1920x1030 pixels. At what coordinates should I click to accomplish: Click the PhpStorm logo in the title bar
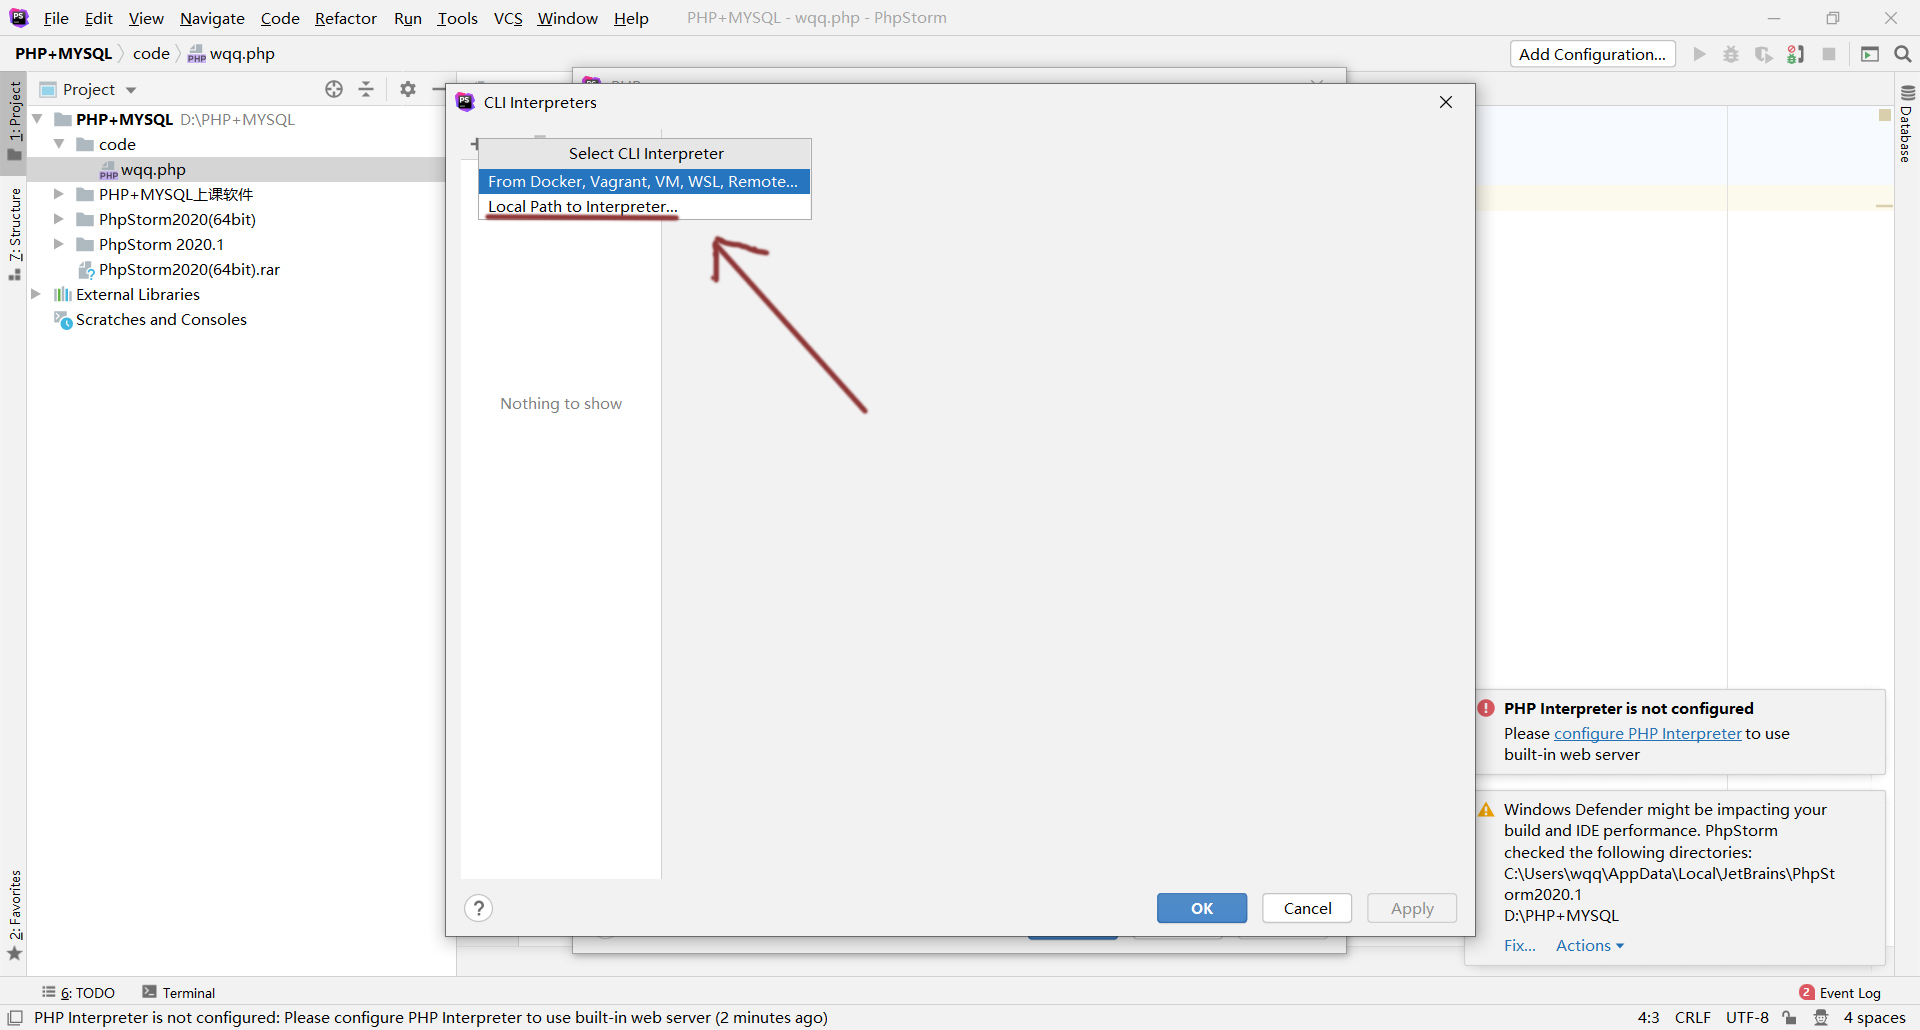(x=19, y=18)
